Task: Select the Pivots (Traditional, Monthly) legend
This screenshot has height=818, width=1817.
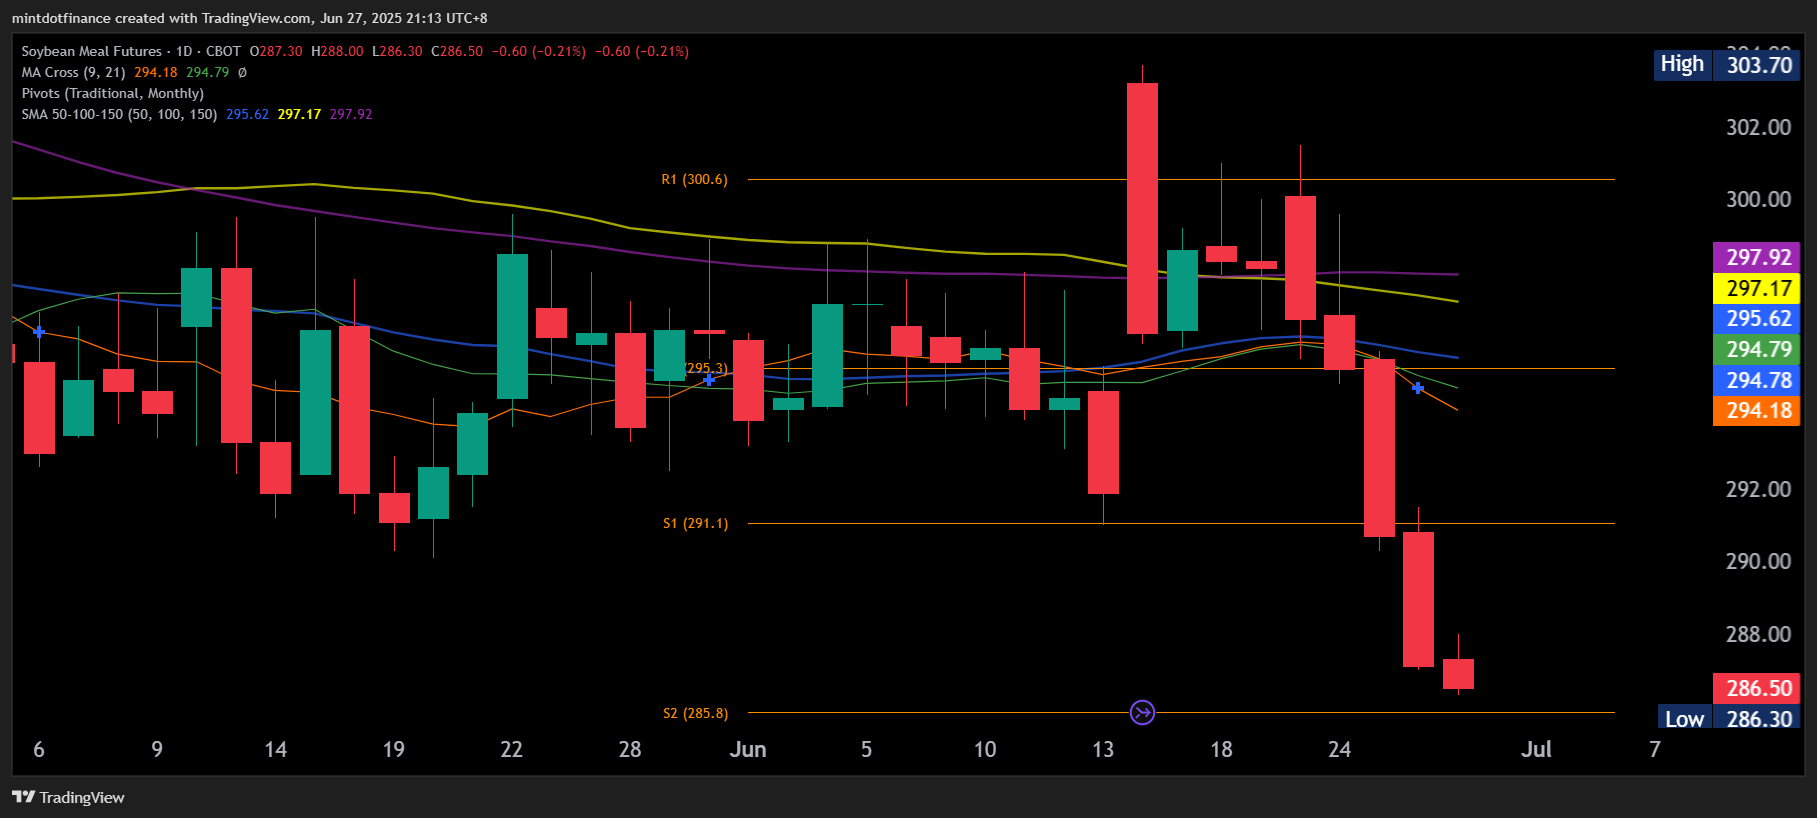Action: tap(113, 93)
